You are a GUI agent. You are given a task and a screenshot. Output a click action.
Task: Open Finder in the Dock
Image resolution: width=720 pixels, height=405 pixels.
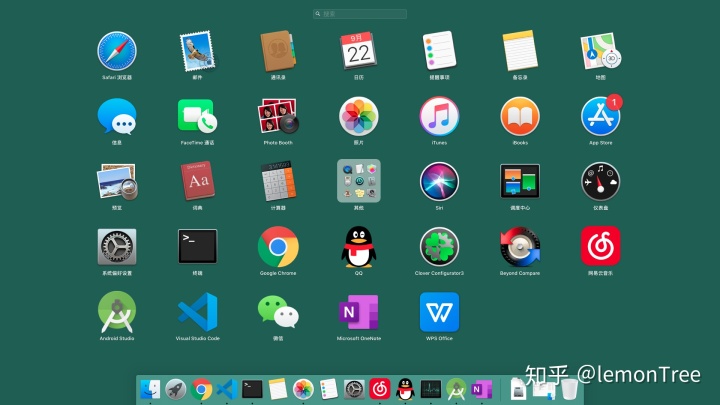click(x=150, y=390)
